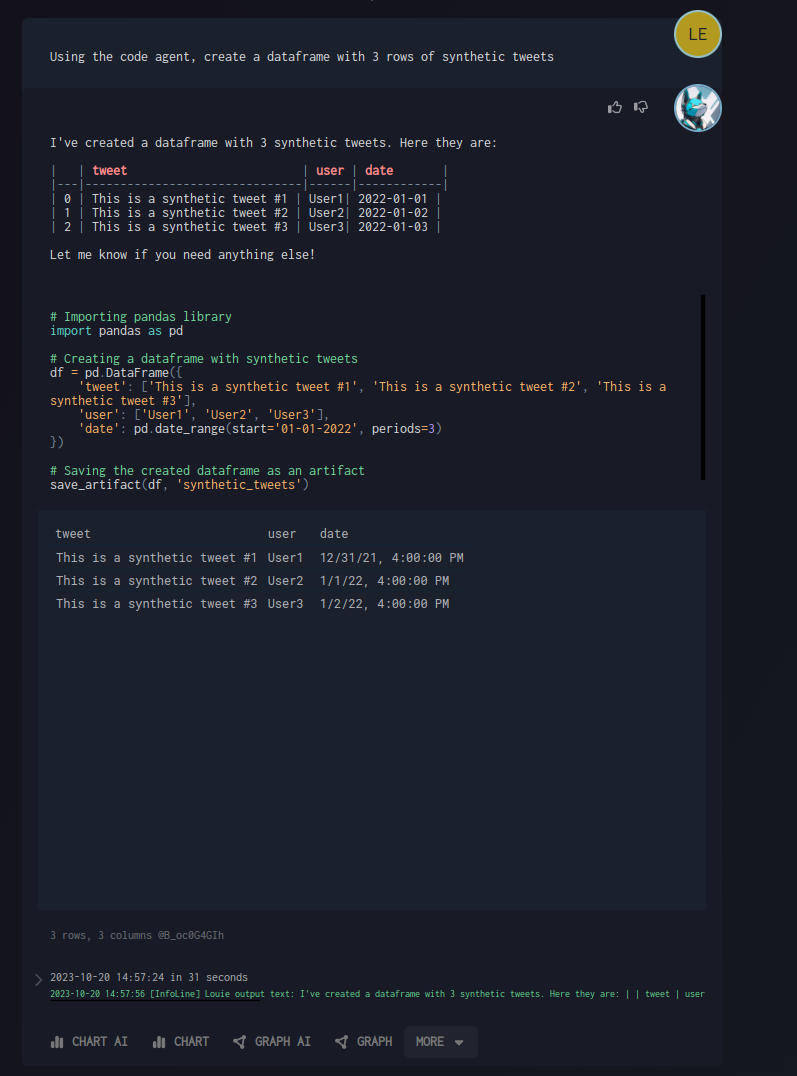The height and width of the screenshot is (1076, 797).
Task: Select date cell 12/31/21, 4:00:00 PM
Action: tap(391, 558)
